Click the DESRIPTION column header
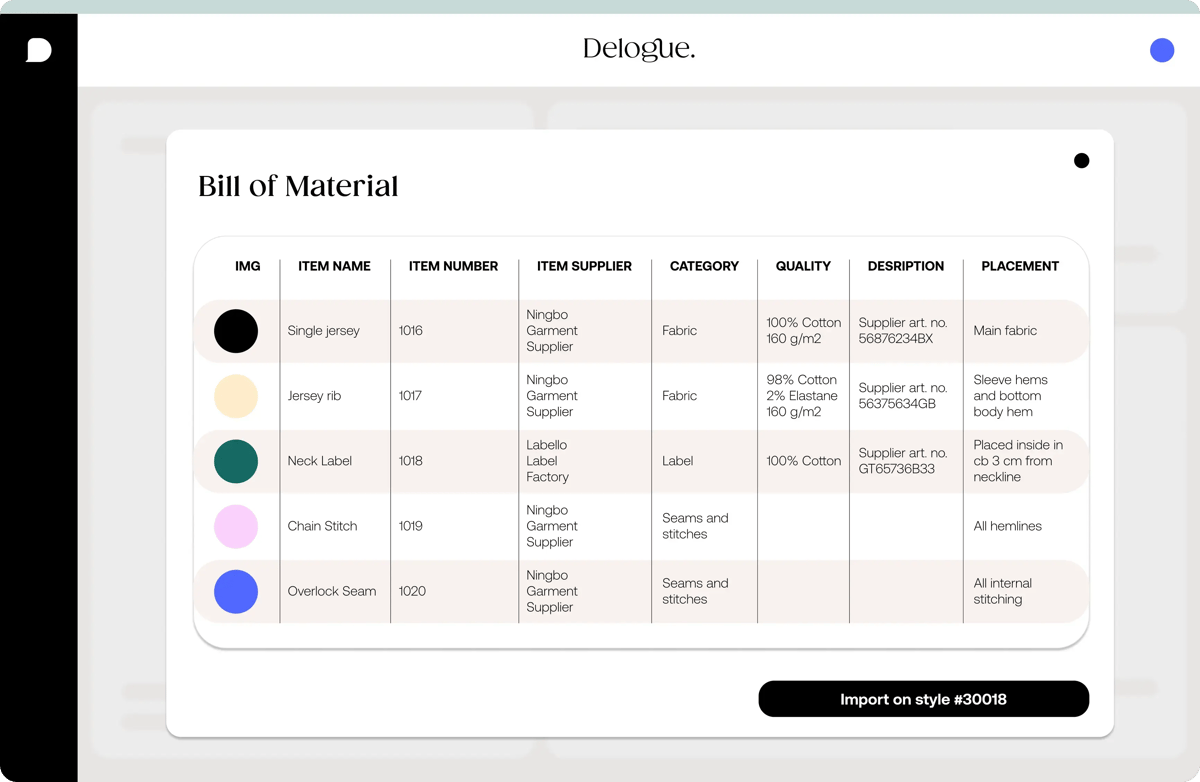 (906, 266)
